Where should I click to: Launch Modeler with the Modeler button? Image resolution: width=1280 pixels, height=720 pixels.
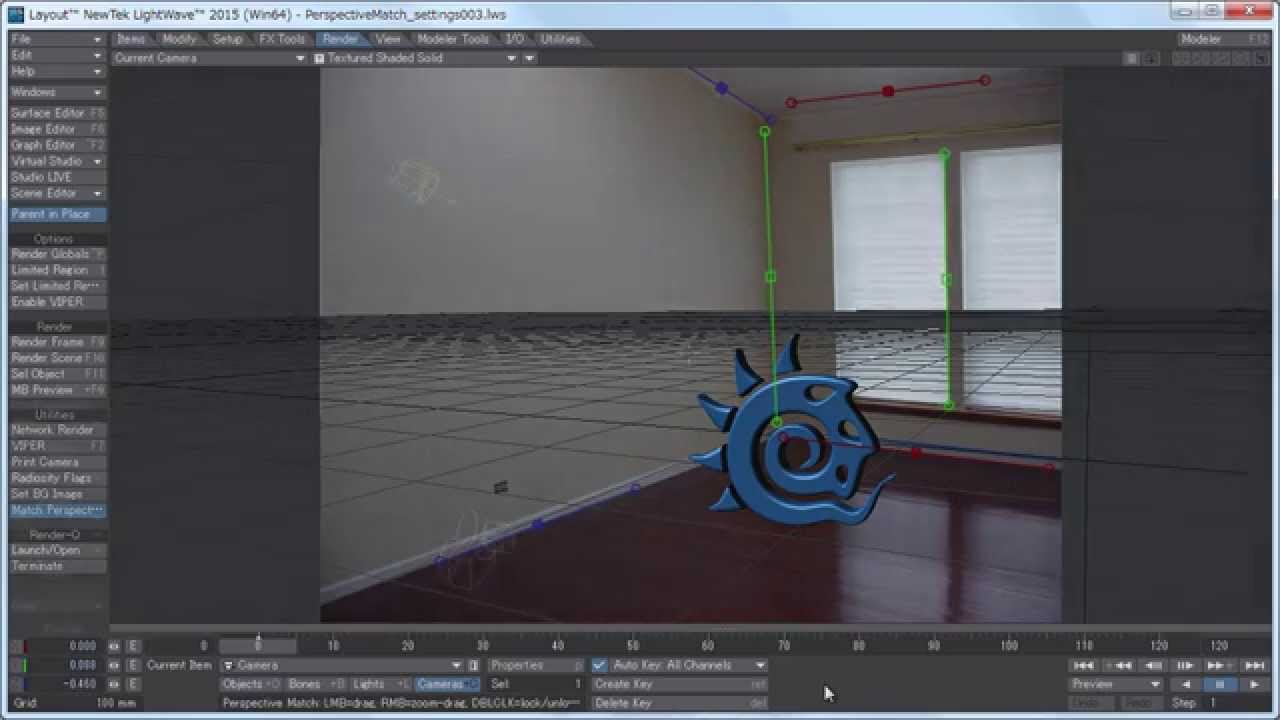tap(1223, 39)
